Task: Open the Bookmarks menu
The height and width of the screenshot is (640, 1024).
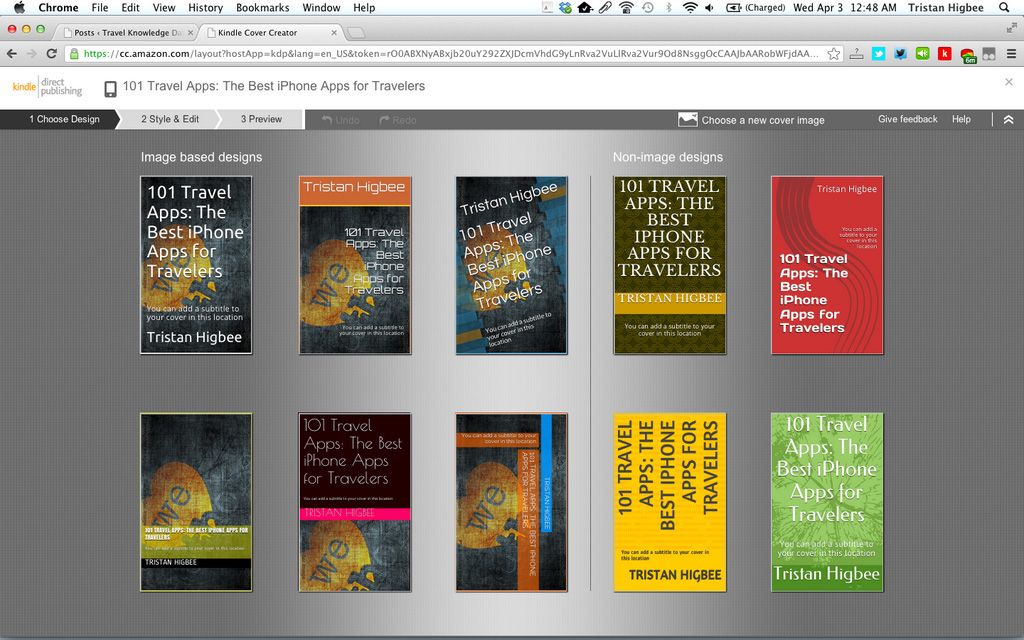Action: tap(263, 8)
